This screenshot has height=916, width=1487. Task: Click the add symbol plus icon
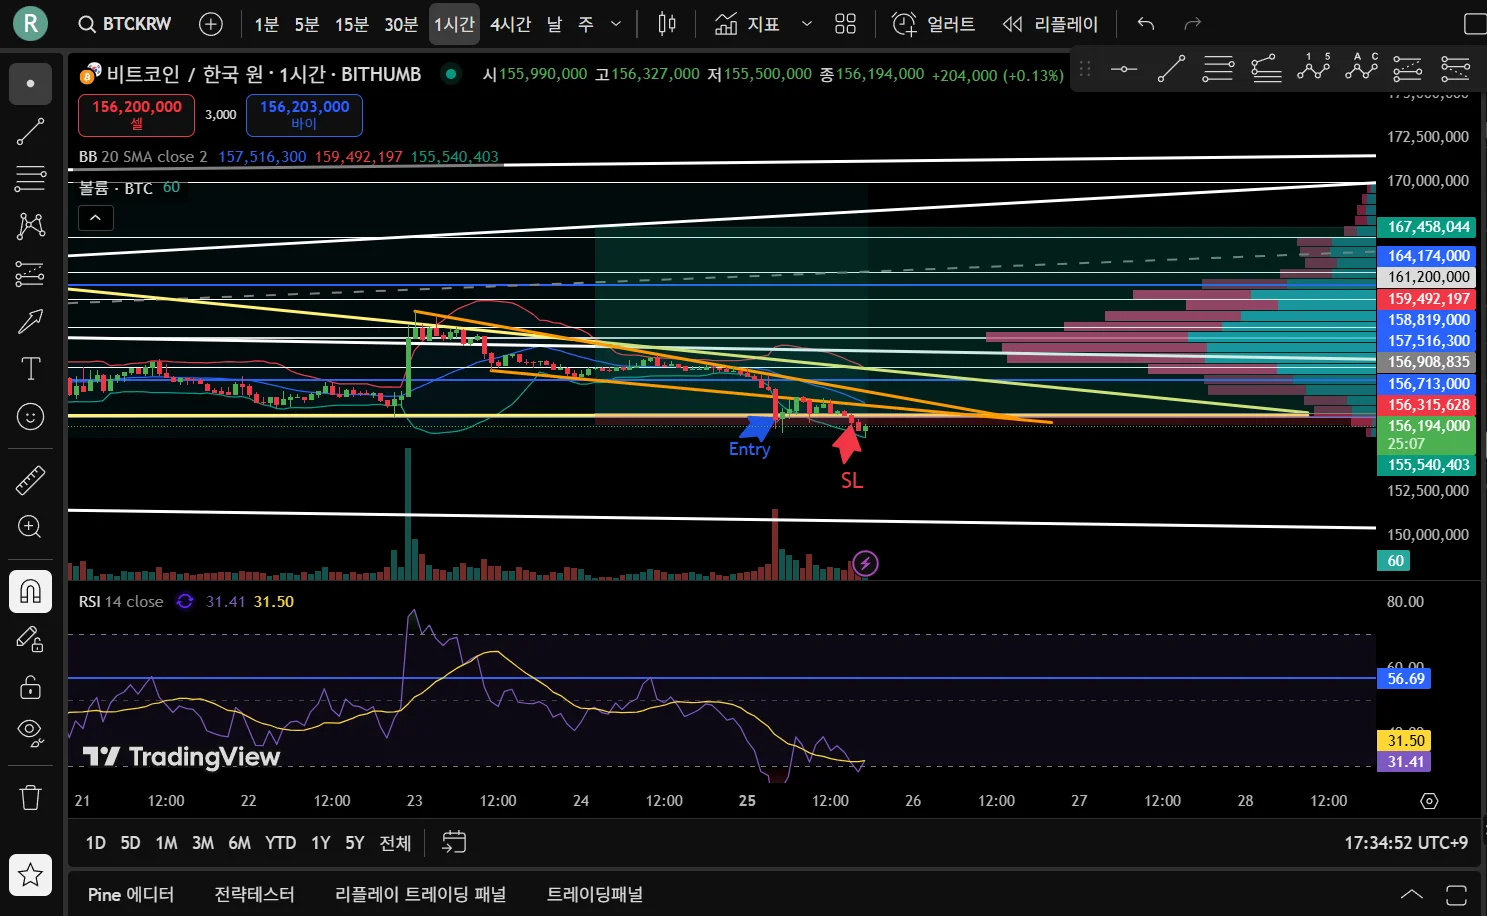coord(211,24)
